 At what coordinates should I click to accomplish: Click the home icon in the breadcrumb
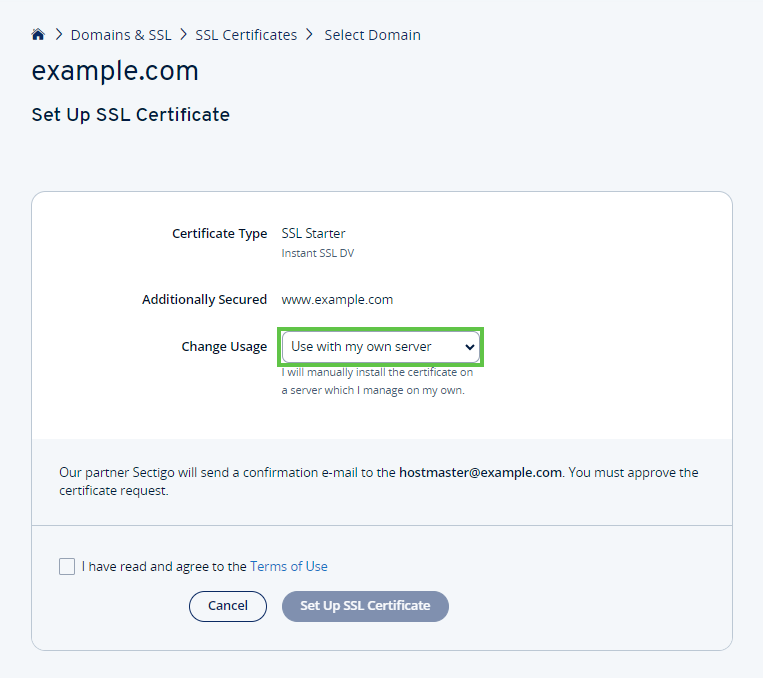[x=38, y=35]
